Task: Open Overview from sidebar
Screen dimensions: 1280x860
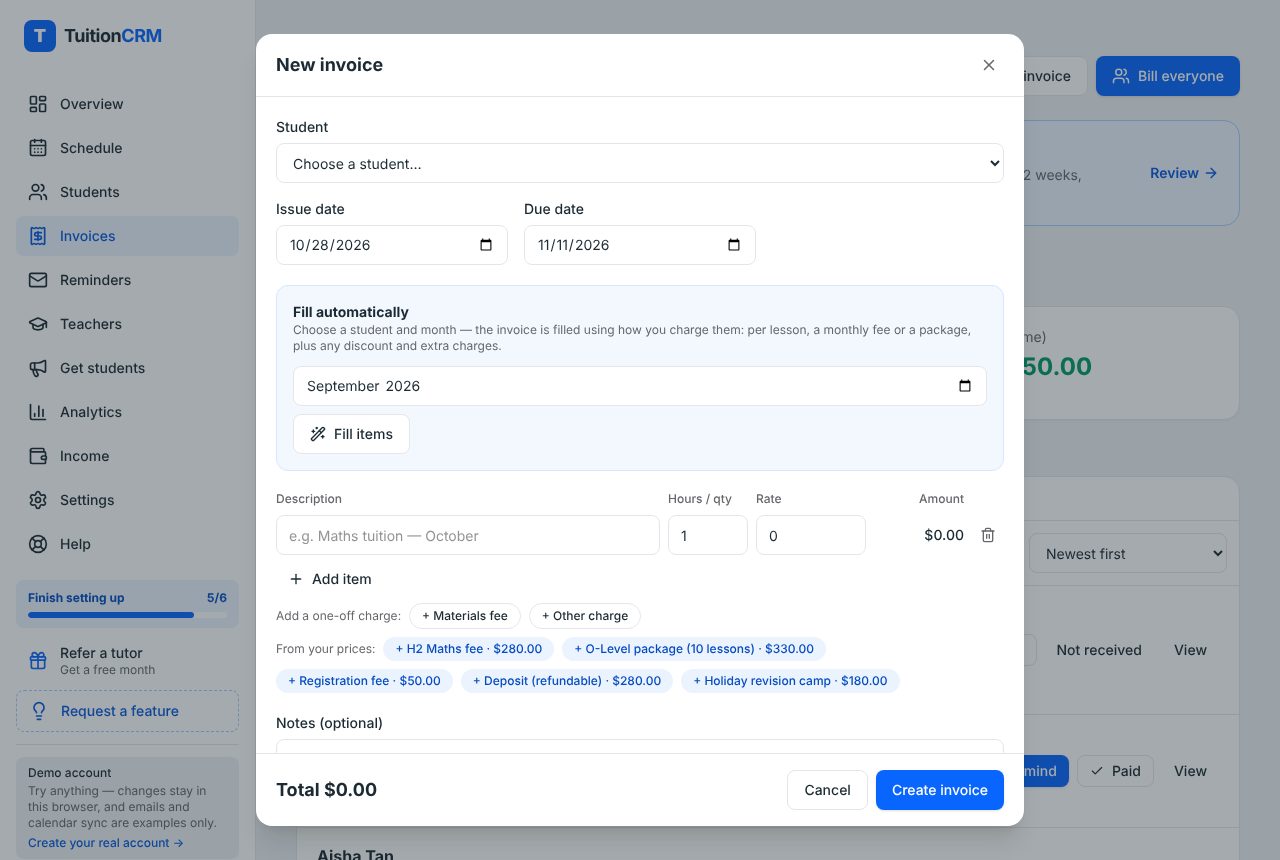Action: click(127, 104)
